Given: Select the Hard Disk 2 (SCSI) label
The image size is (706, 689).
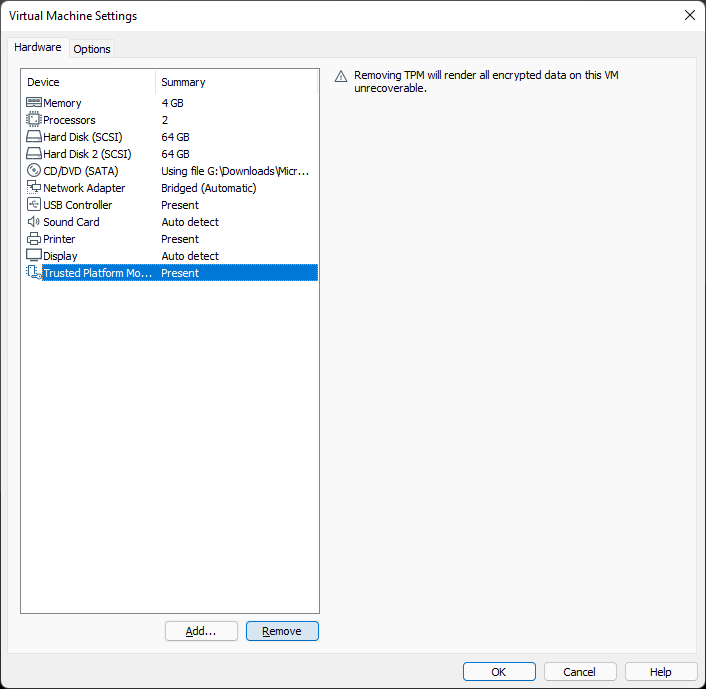Looking at the screenshot, I should point(87,154).
